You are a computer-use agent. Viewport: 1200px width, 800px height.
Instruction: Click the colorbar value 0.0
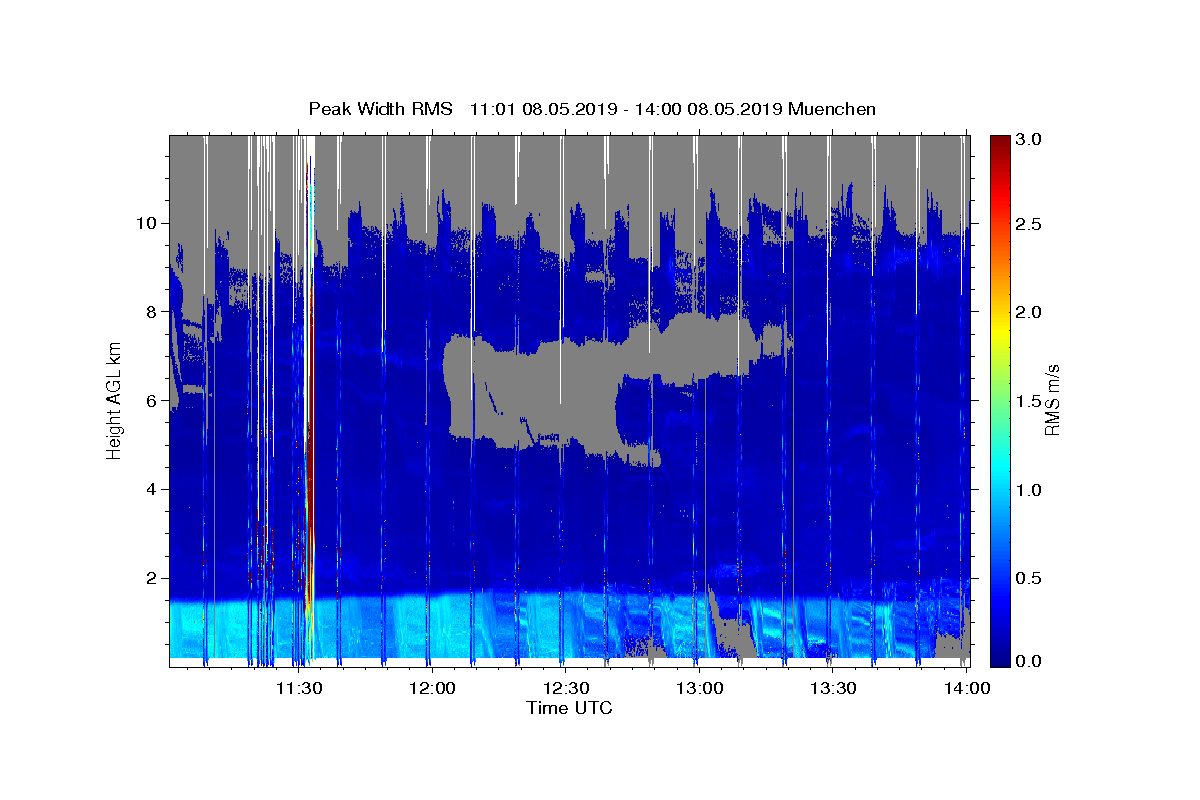point(1031,662)
